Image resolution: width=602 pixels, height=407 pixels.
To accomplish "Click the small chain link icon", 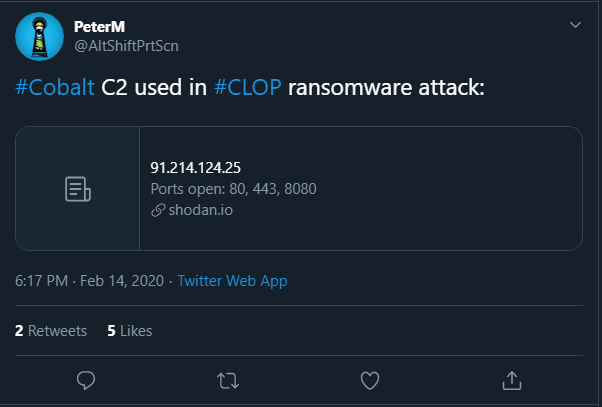I will (157, 210).
